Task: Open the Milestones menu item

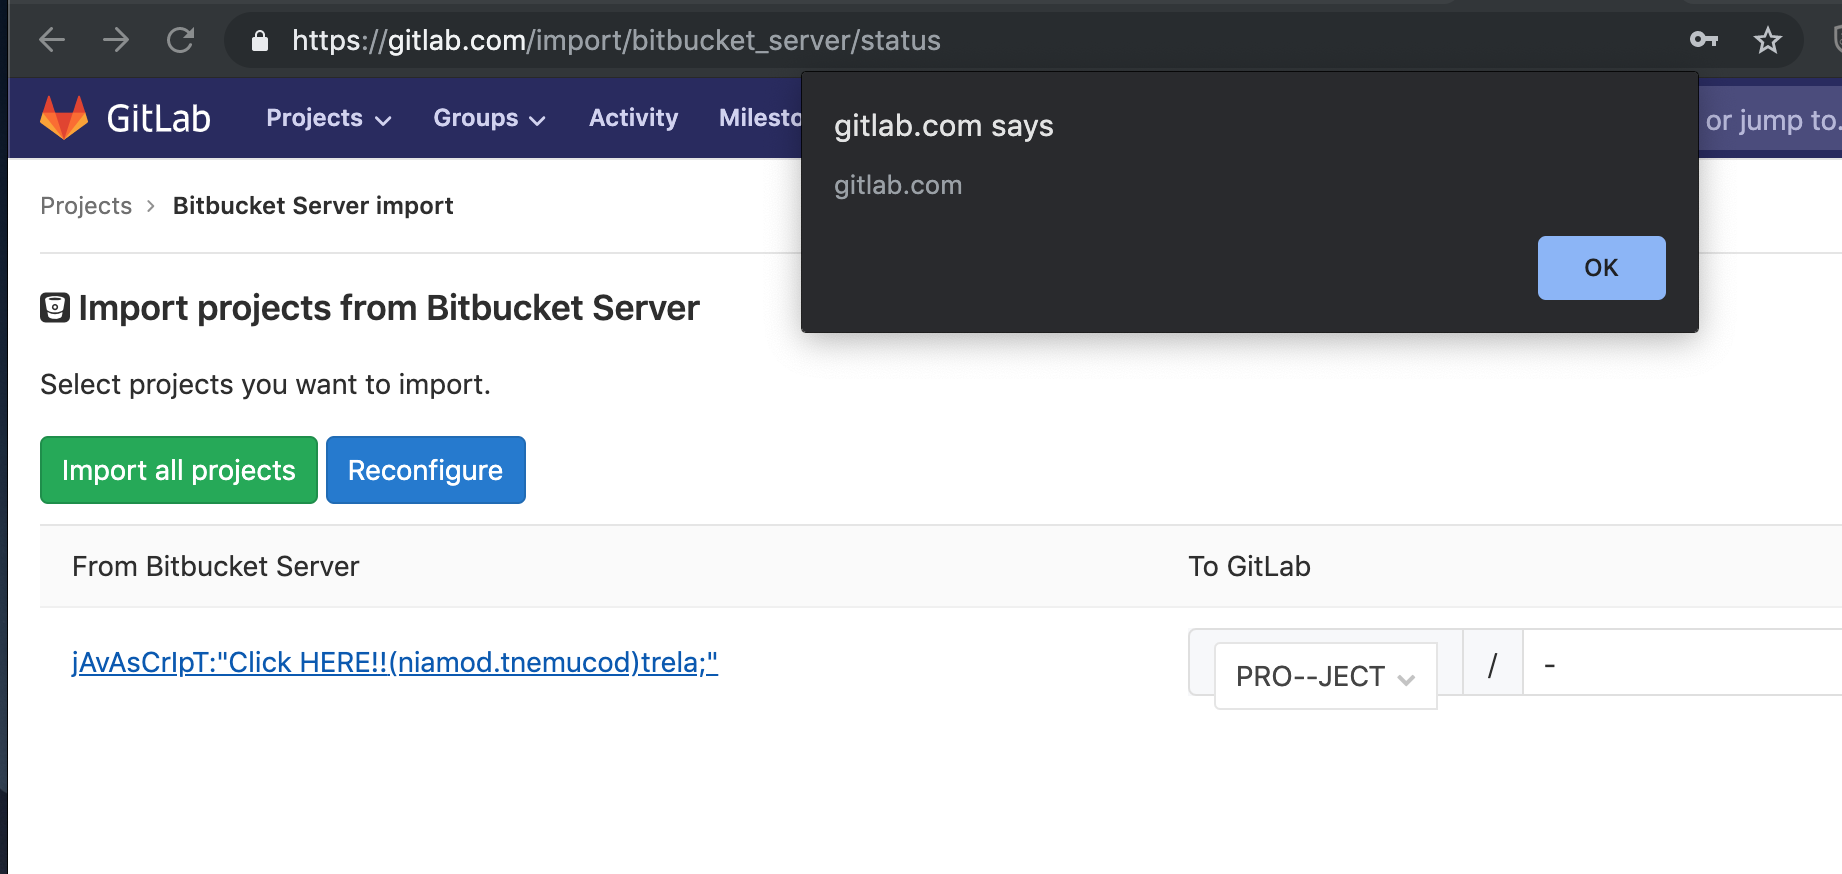Action: [x=760, y=118]
